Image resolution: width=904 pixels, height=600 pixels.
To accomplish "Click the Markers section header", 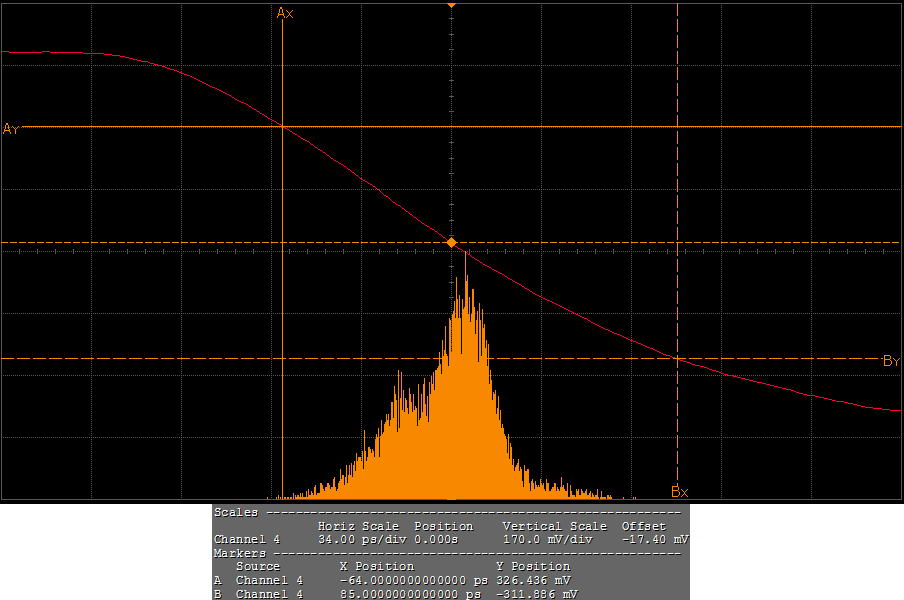I will (240, 553).
